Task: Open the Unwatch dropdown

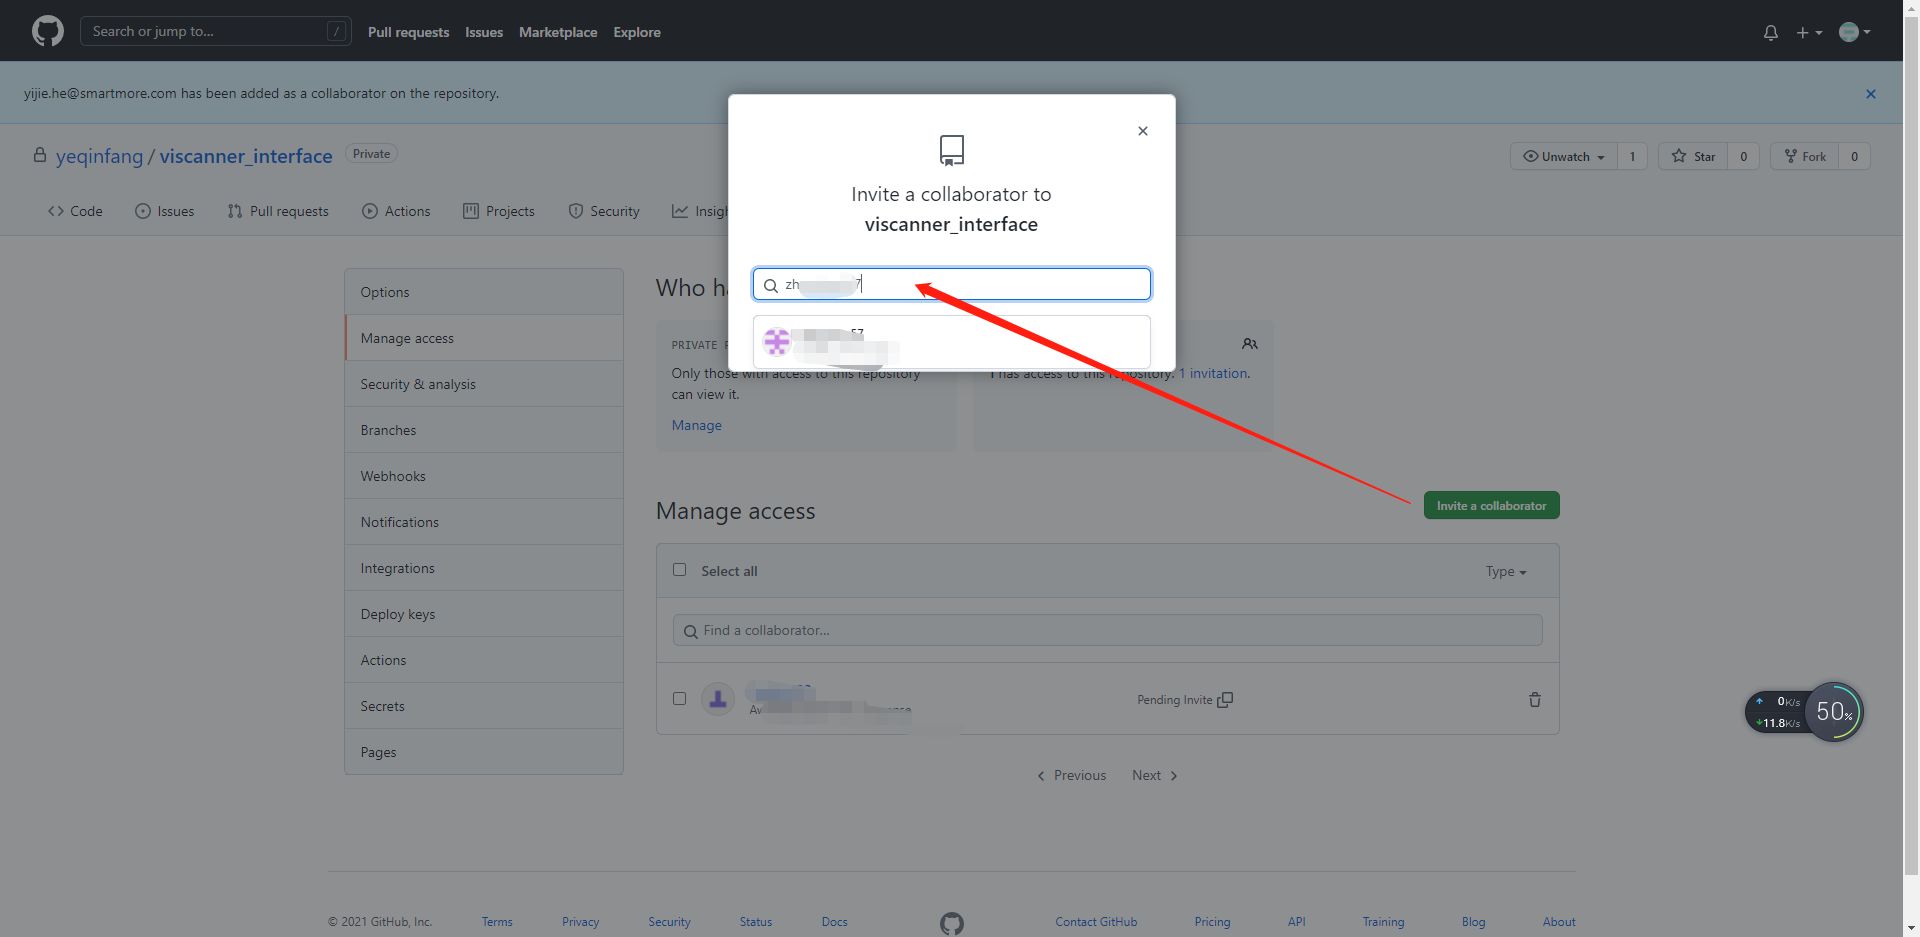Action: click(1564, 156)
